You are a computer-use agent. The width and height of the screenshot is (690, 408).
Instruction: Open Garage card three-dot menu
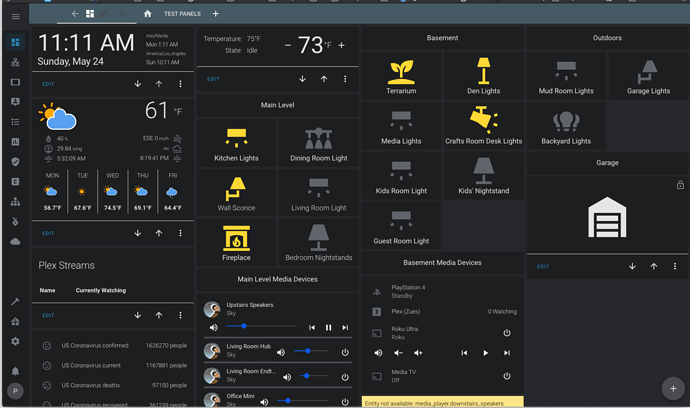pos(675,266)
